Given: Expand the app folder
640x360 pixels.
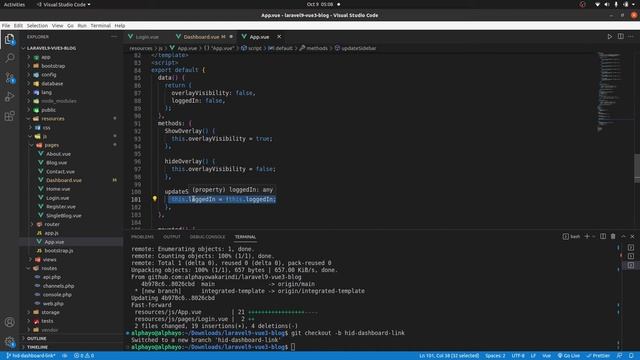Looking at the screenshot, I should point(46,57).
